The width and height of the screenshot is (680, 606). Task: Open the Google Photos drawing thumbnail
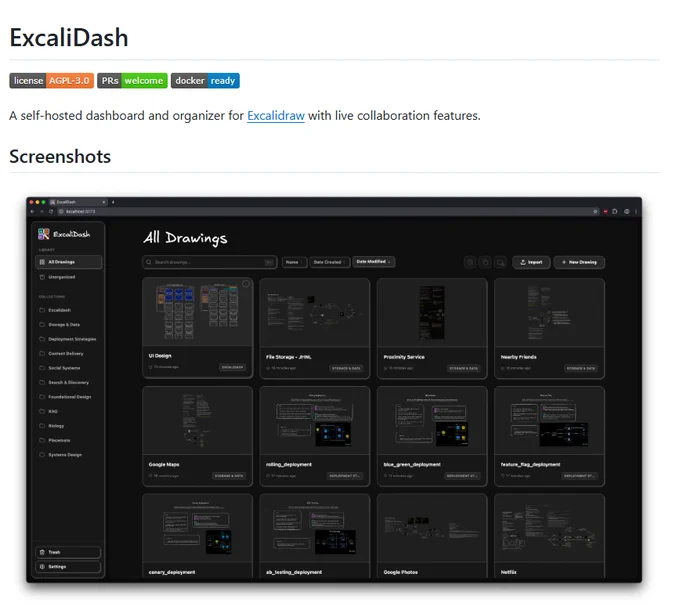coord(432,528)
